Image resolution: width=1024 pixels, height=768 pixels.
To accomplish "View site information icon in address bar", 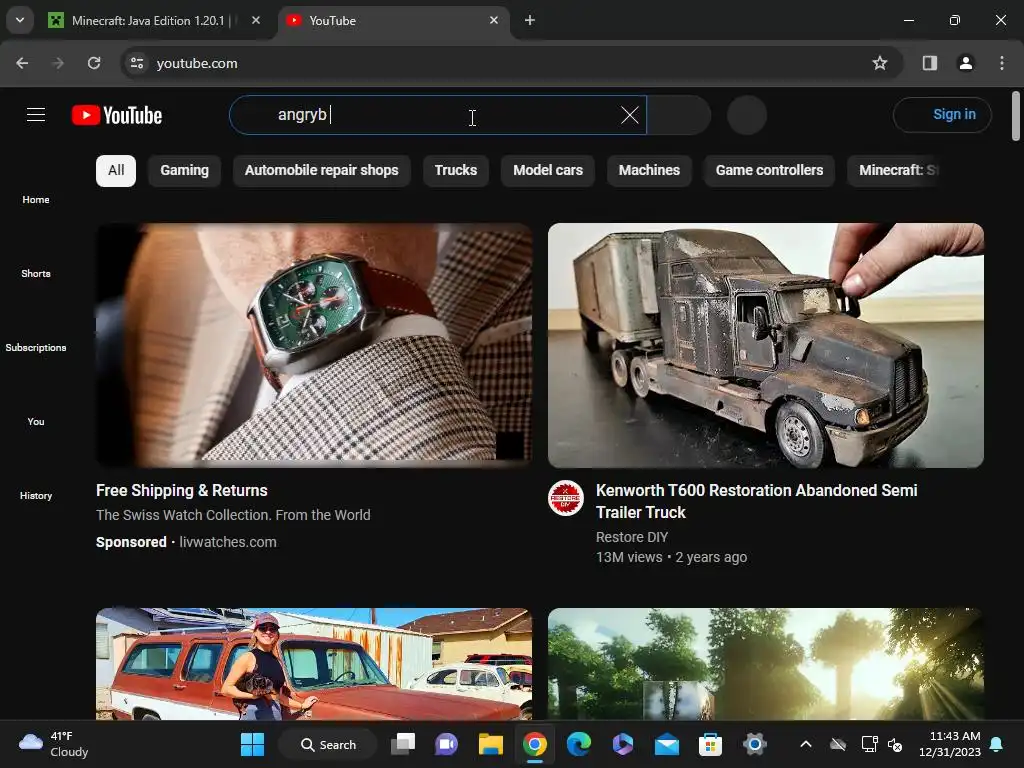I will point(137,63).
